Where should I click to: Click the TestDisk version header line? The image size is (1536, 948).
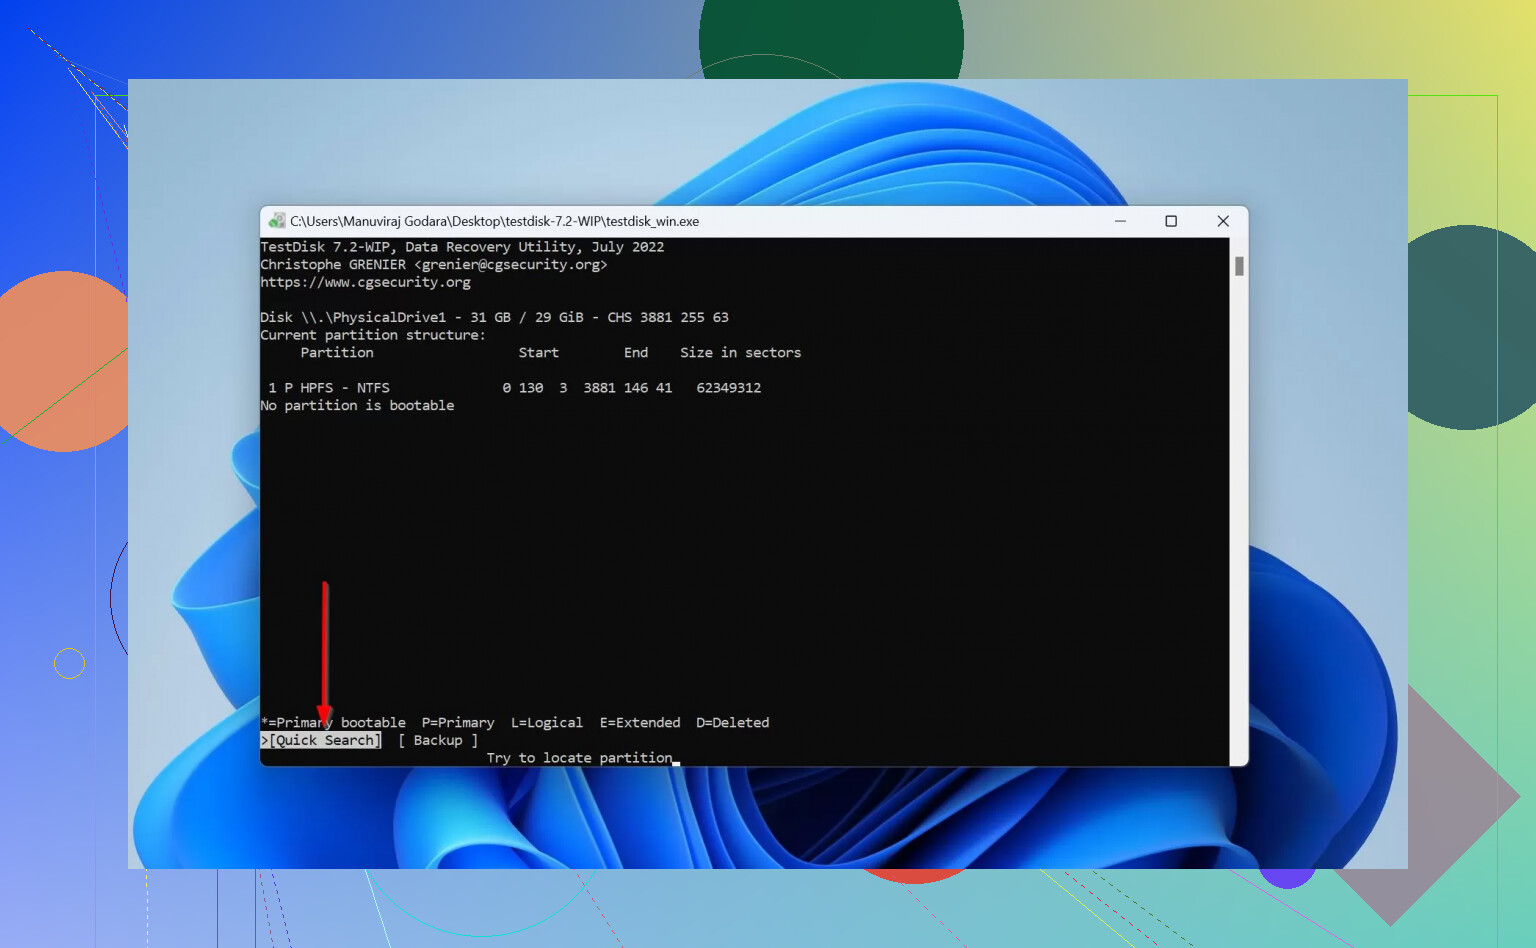(x=462, y=246)
